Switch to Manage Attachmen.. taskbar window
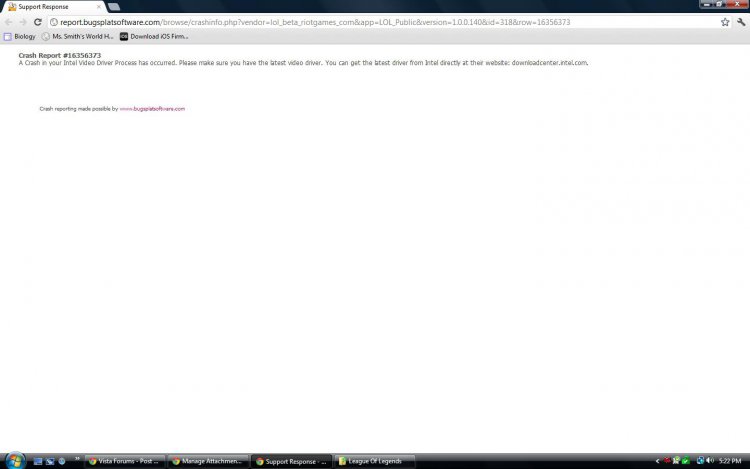This screenshot has width=750, height=469. (x=209, y=461)
